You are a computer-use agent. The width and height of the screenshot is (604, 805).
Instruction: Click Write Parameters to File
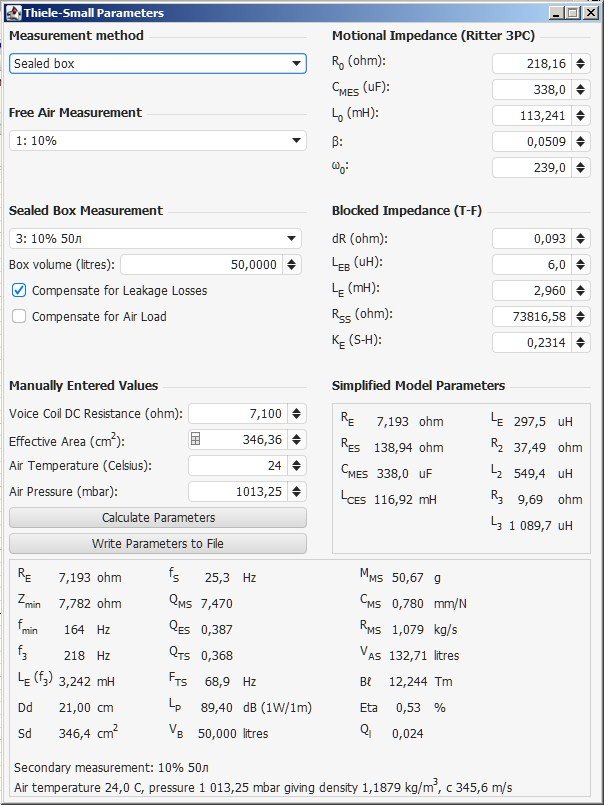[158, 543]
